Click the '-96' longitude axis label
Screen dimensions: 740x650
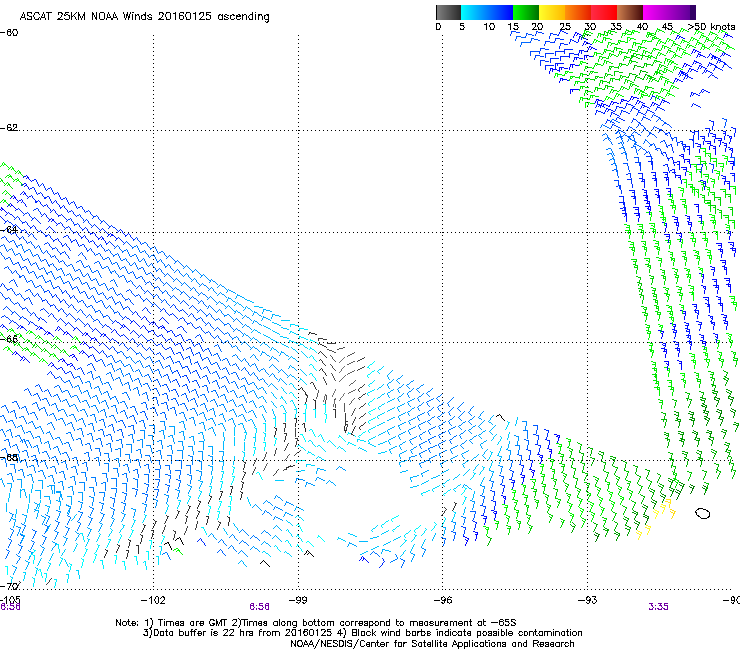click(443, 600)
